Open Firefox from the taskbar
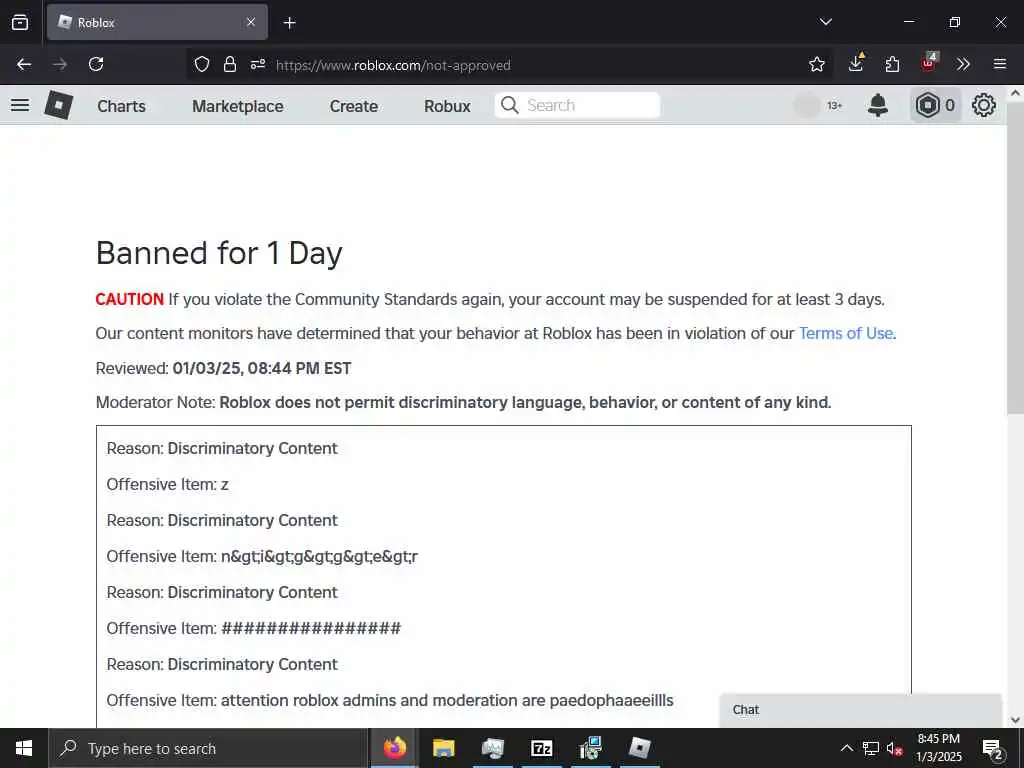The image size is (1024, 768). click(x=395, y=748)
